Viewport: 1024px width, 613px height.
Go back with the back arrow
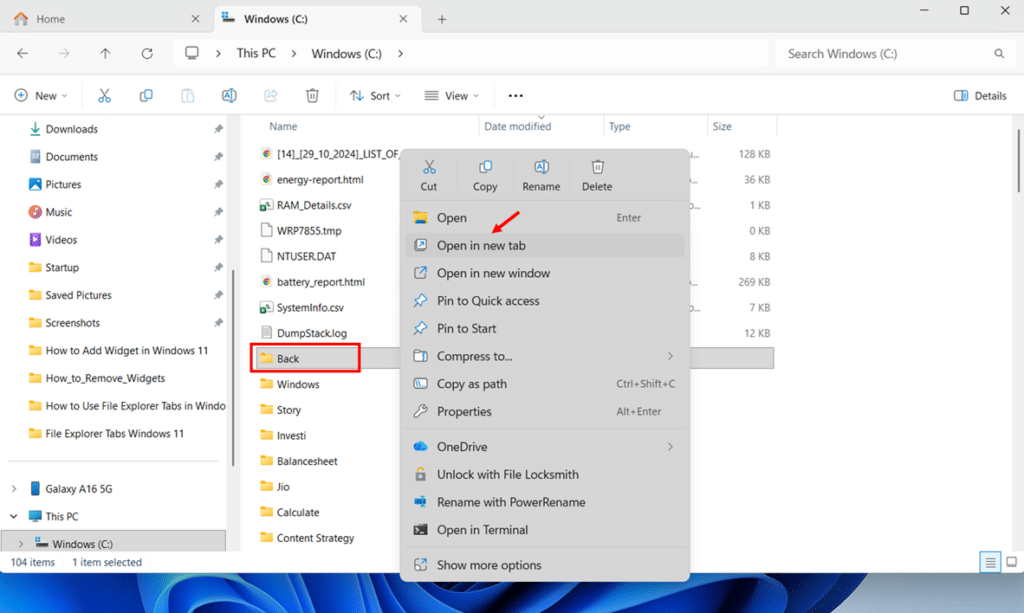point(22,54)
